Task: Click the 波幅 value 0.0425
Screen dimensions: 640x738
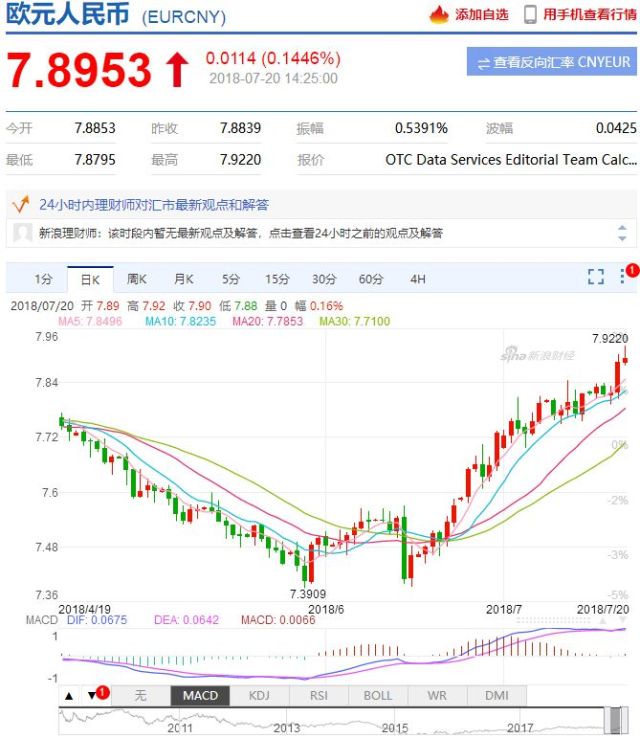Action: coord(616,128)
